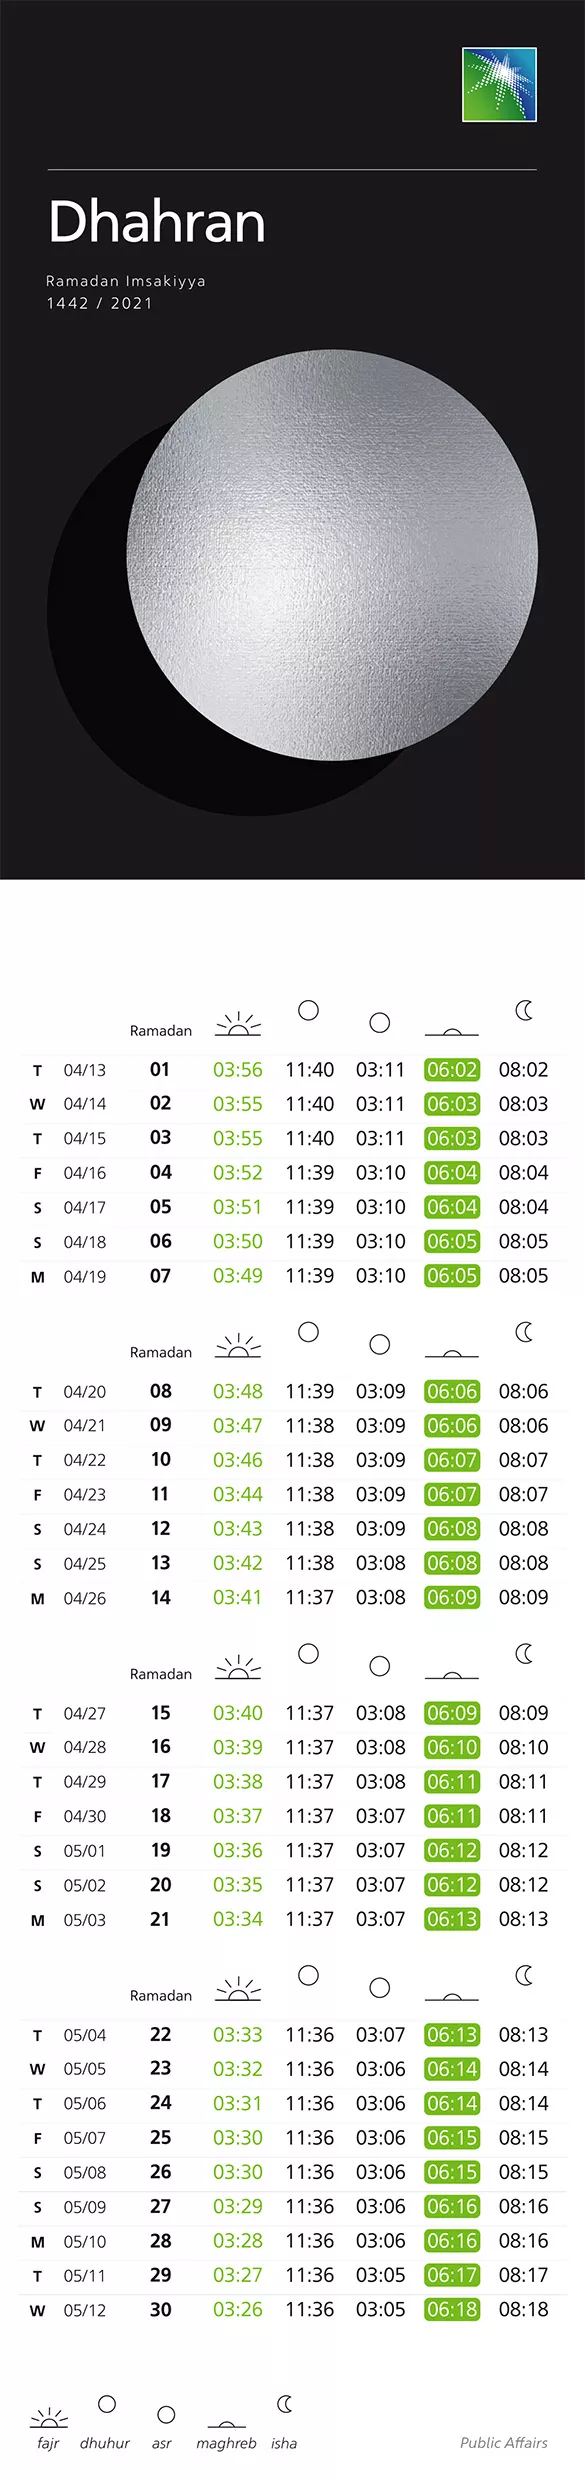
Task: Select the highlighted 06:02 maghreb time
Action: click(452, 1069)
